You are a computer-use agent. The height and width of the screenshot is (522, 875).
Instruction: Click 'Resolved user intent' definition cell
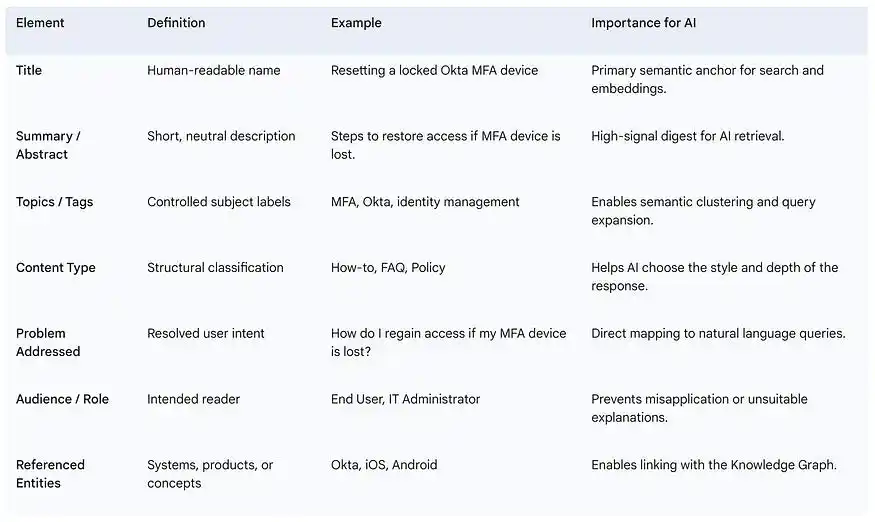[x=205, y=333]
